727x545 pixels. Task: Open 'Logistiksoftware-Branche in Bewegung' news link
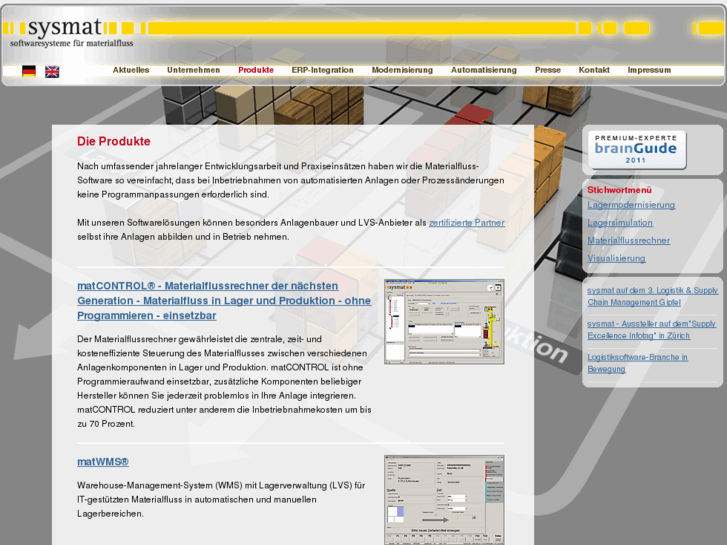[x=638, y=363]
